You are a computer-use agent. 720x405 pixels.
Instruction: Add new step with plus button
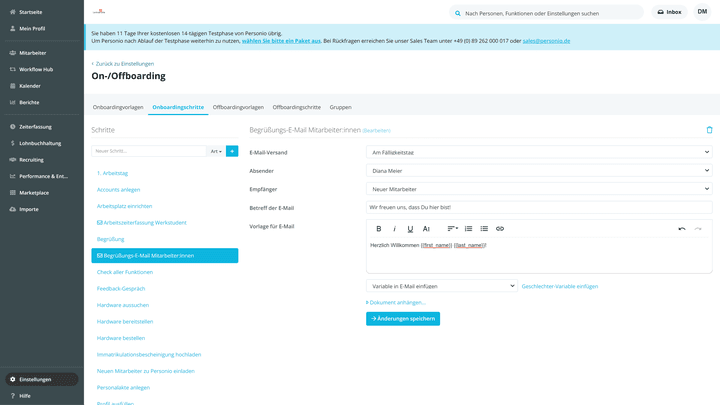(232, 151)
